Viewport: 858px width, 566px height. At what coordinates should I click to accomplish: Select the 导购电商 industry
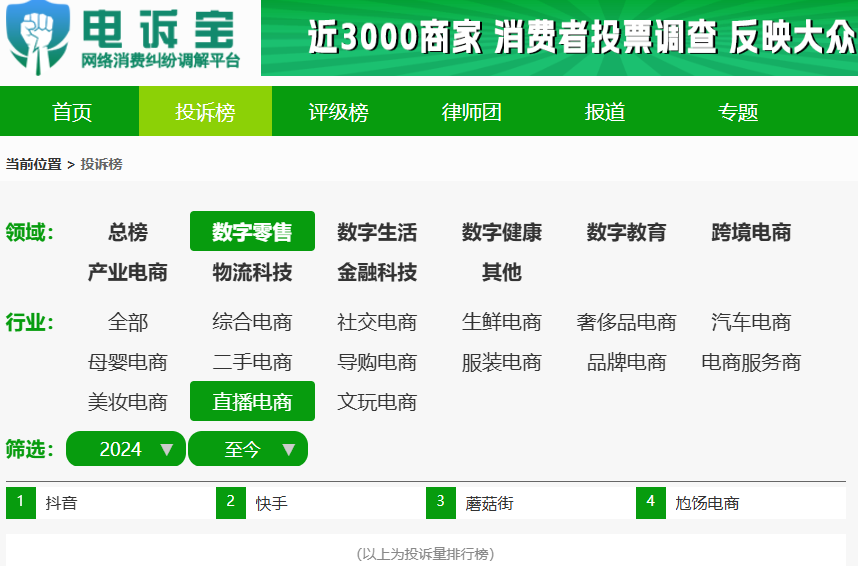[377, 362]
